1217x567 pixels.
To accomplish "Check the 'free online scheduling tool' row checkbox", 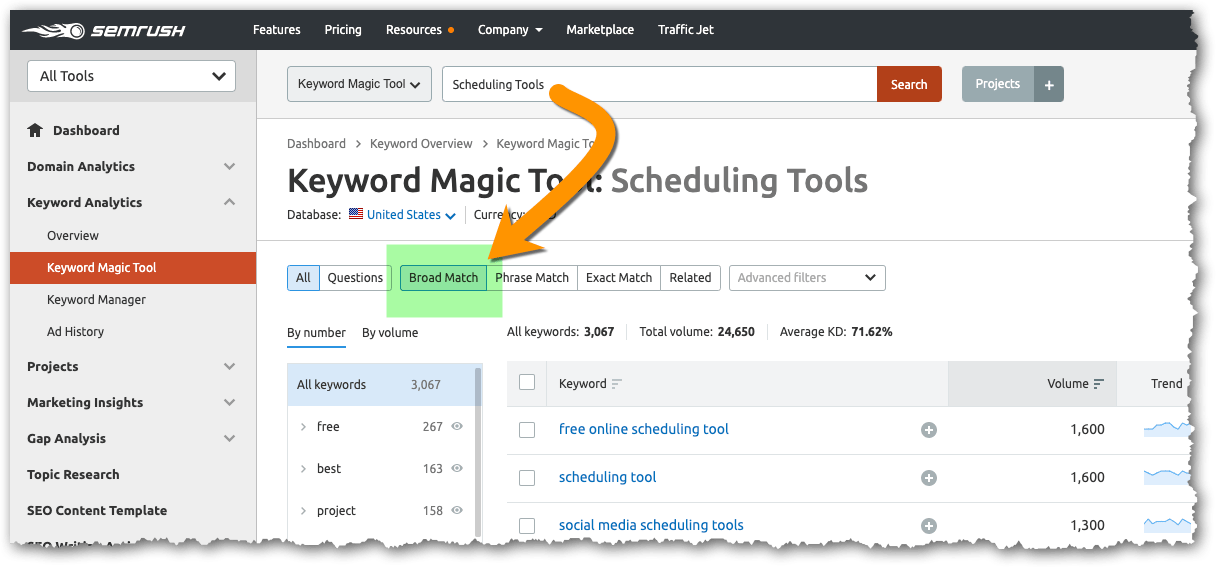I will tap(527, 430).
